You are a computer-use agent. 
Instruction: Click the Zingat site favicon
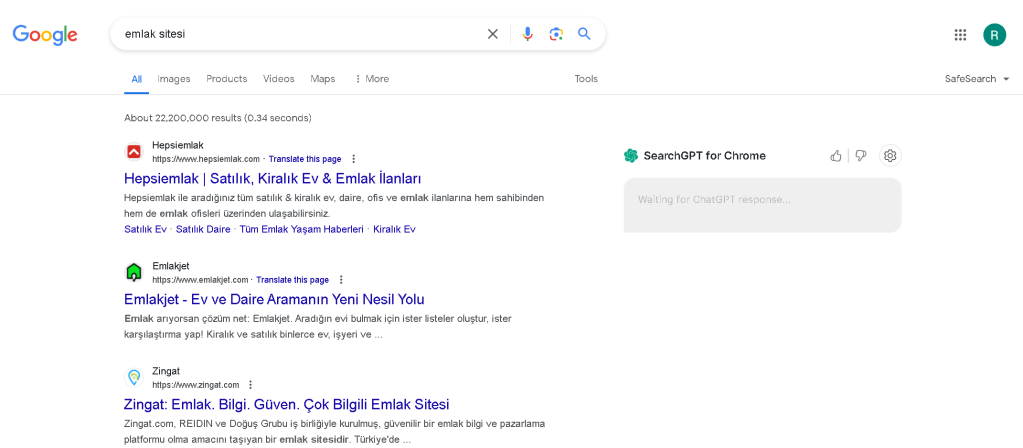(134, 378)
